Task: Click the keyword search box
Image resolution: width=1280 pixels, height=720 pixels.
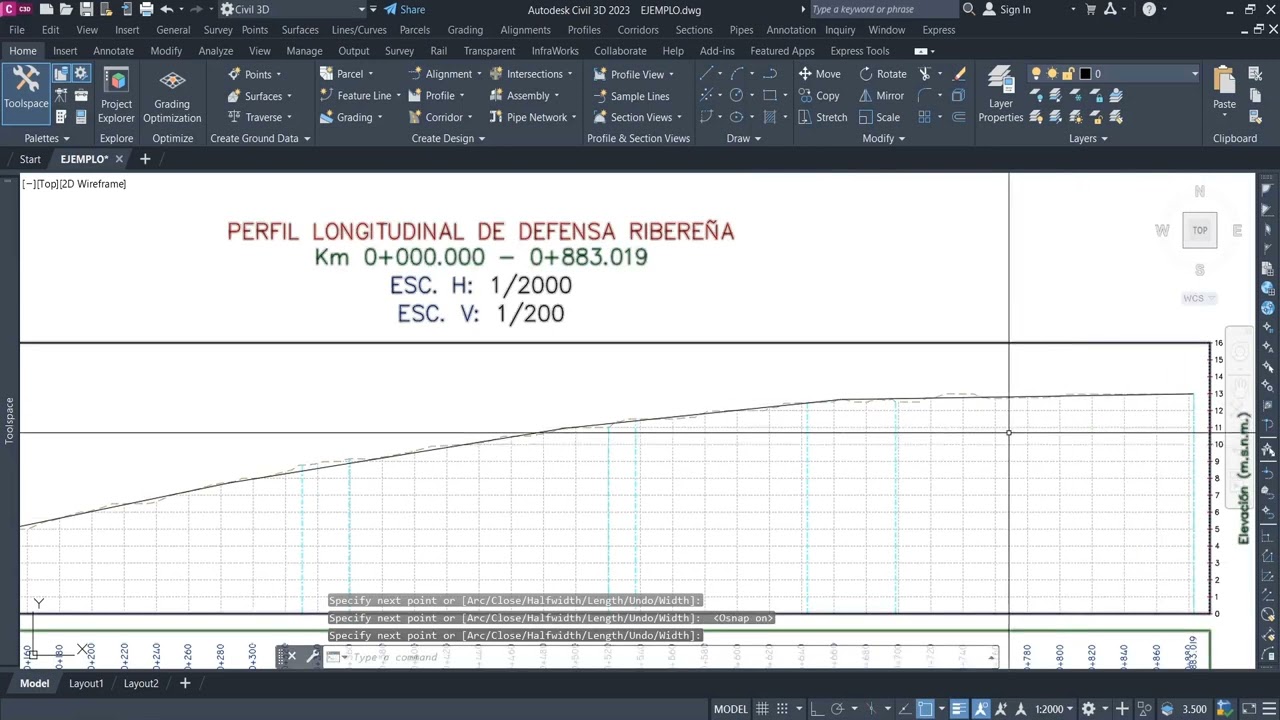Action: 883,10
